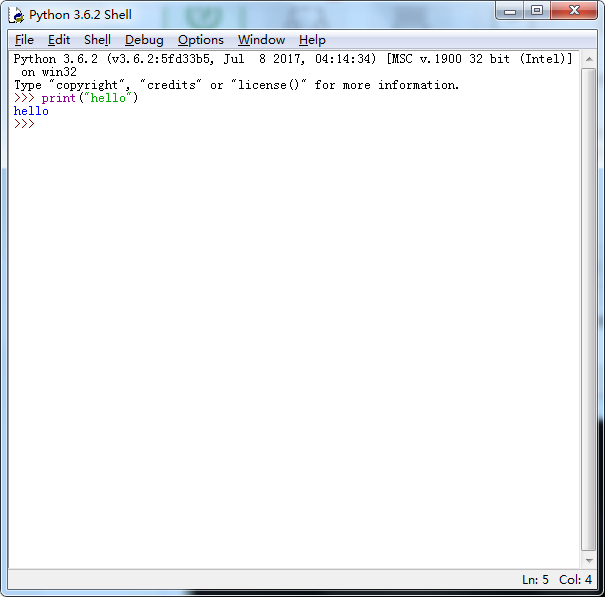
Task: Click the vertical scrollbar thumb
Action: click(589, 310)
